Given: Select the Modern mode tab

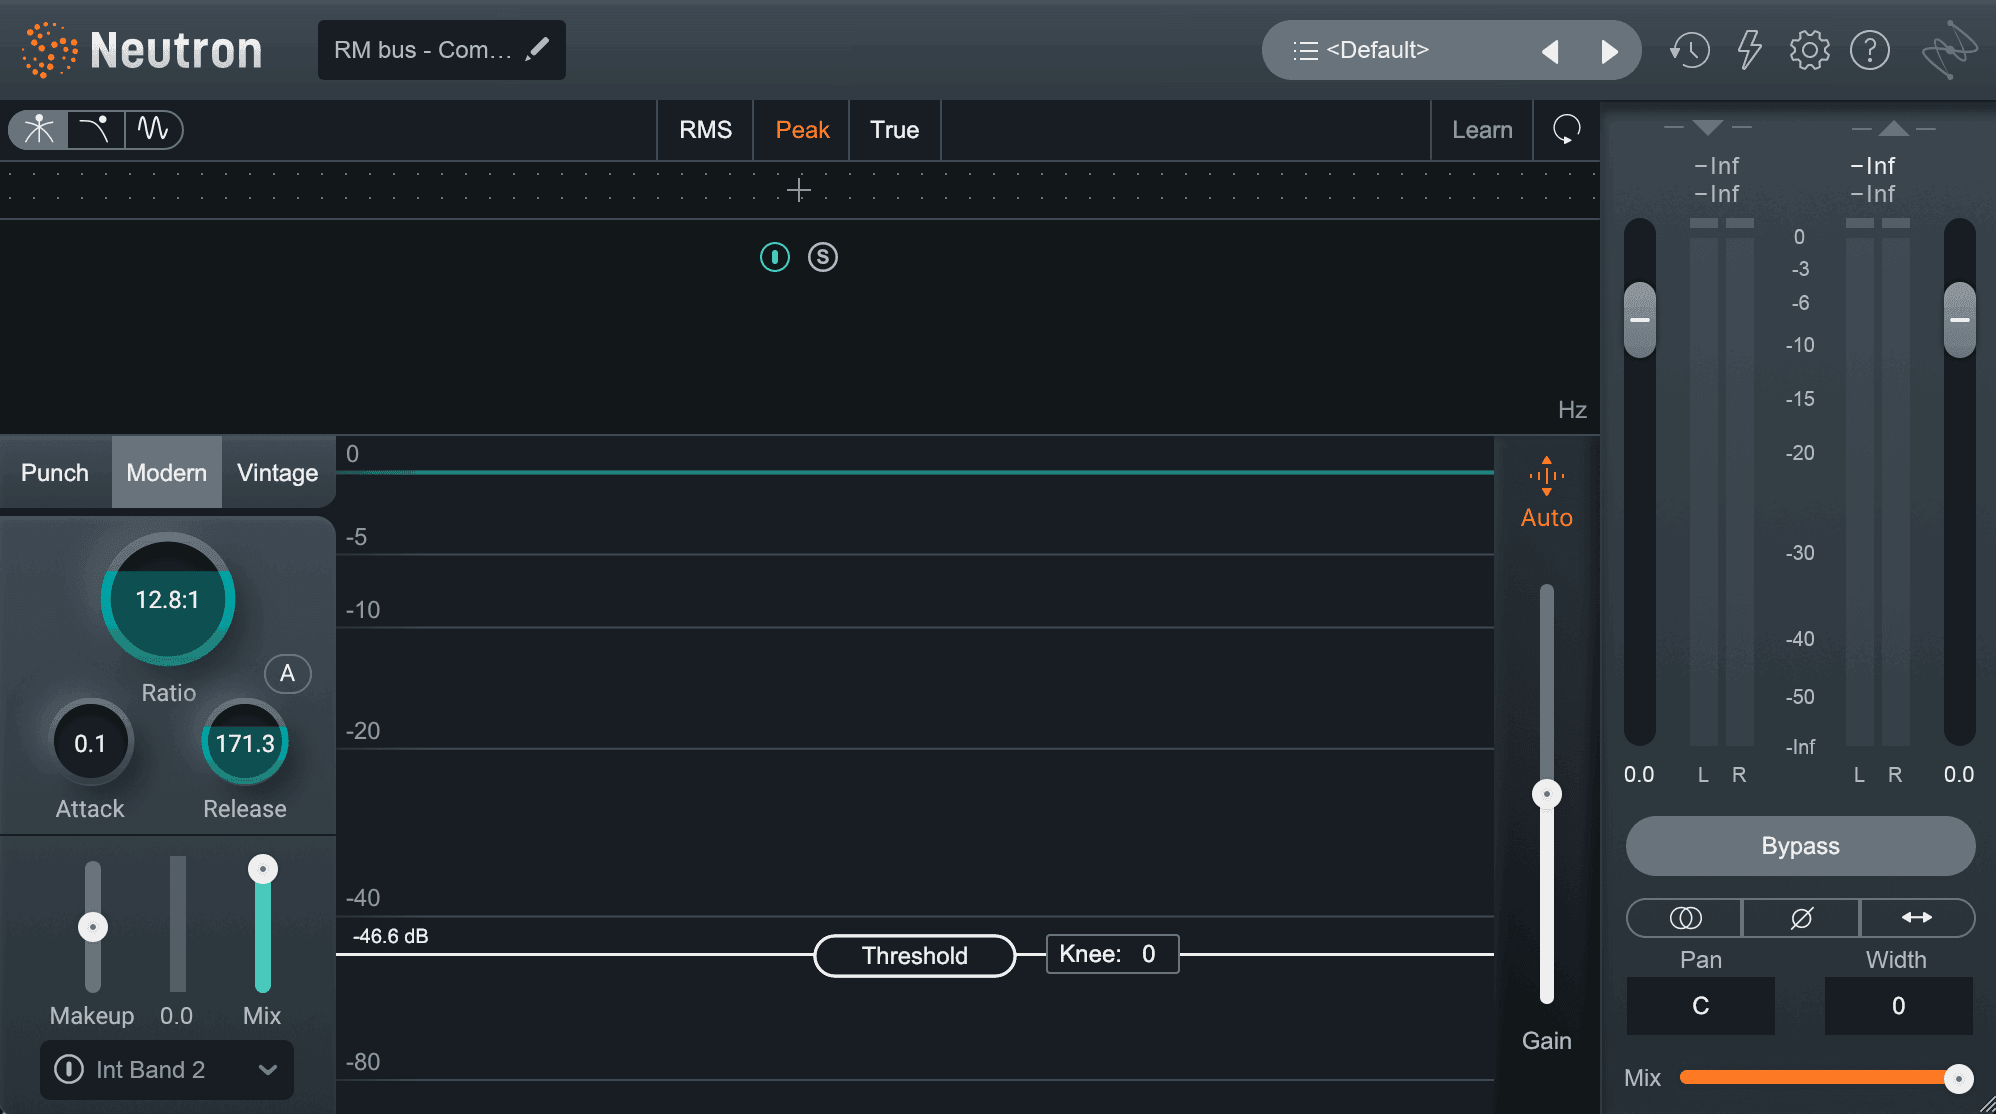Looking at the screenshot, I should (x=166, y=472).
